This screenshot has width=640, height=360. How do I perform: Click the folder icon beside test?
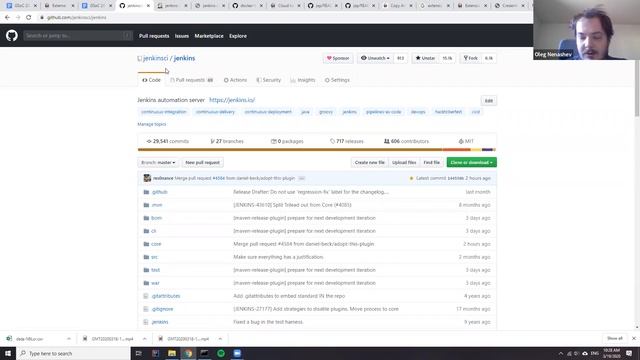146,270
